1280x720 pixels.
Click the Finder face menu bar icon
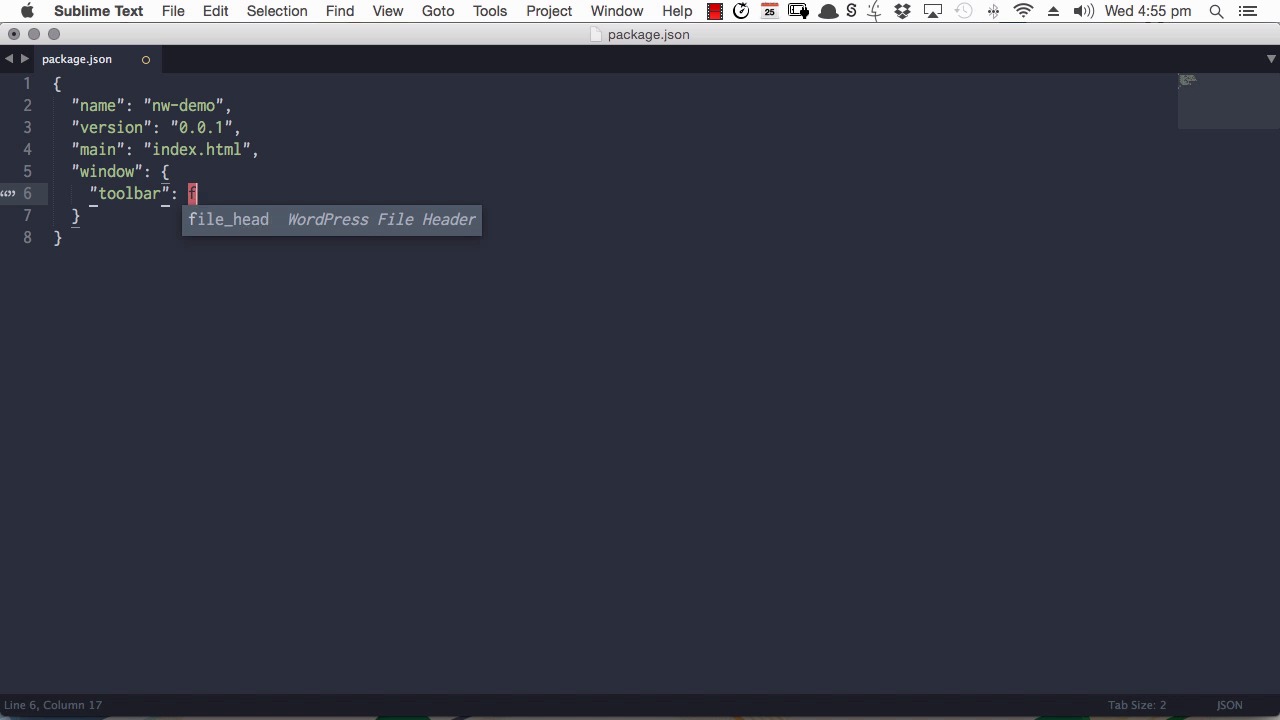point(875,11)
